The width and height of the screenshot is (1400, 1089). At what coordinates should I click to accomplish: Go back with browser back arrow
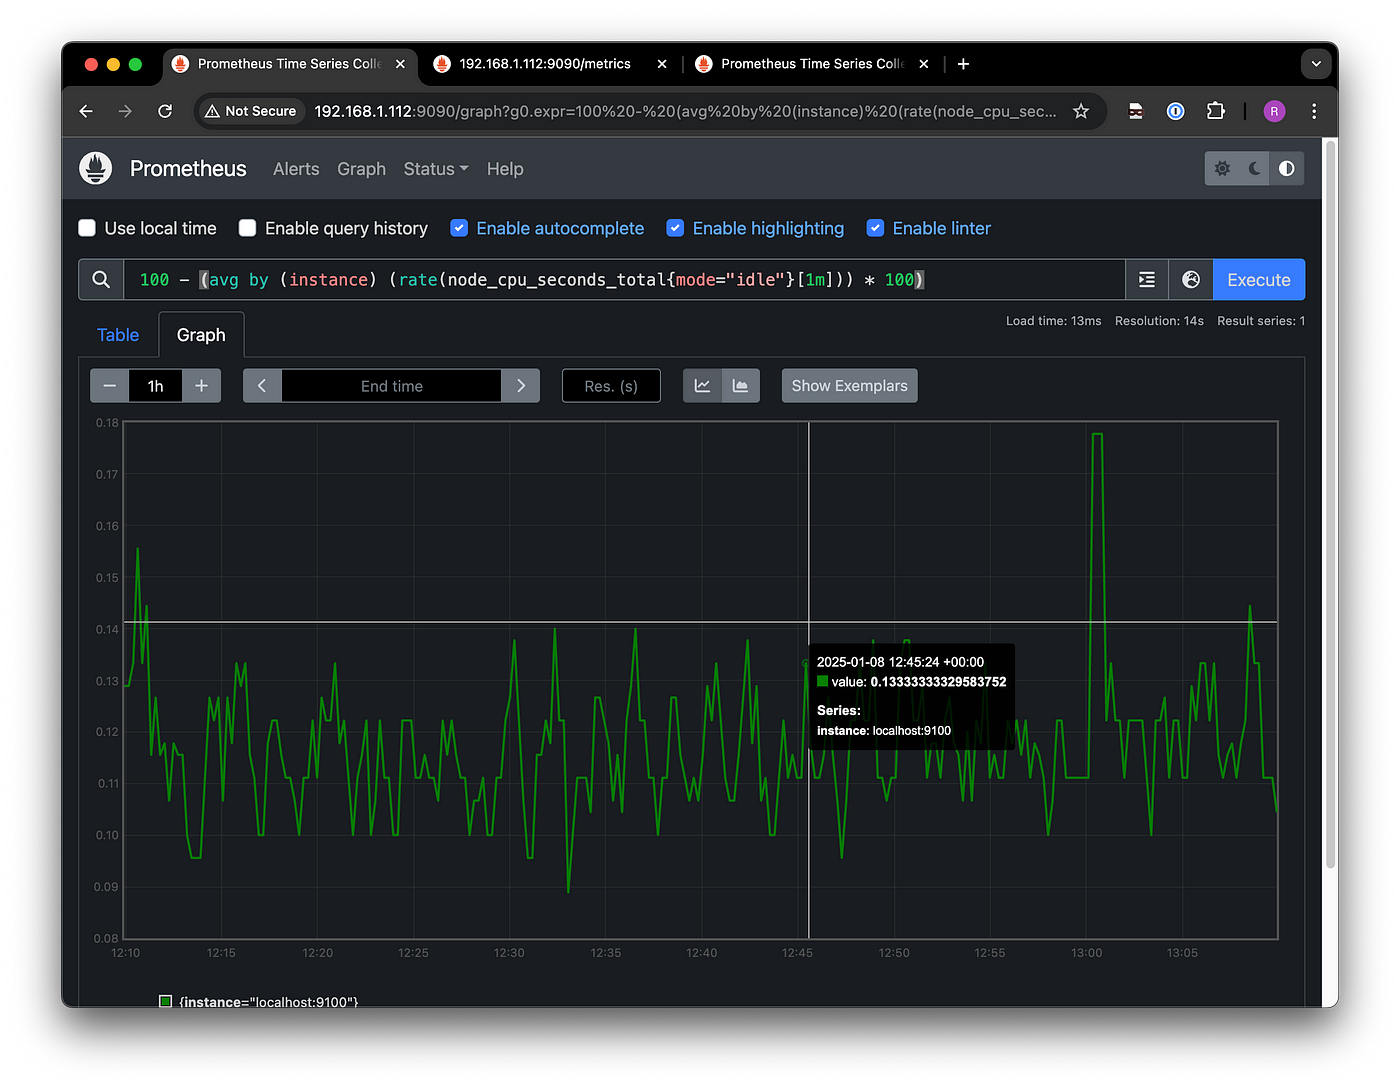tap(86, 111)
